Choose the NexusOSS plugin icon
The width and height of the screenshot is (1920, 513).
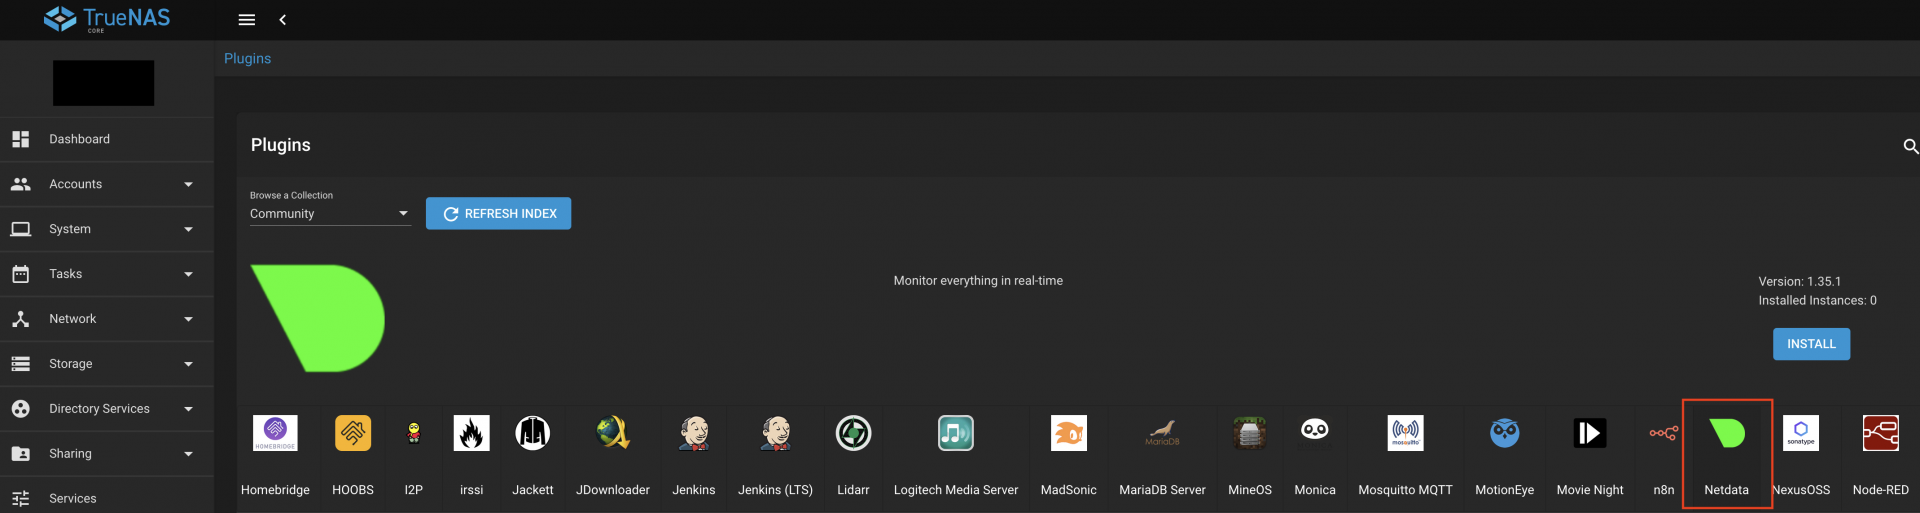coord(1801,433)
